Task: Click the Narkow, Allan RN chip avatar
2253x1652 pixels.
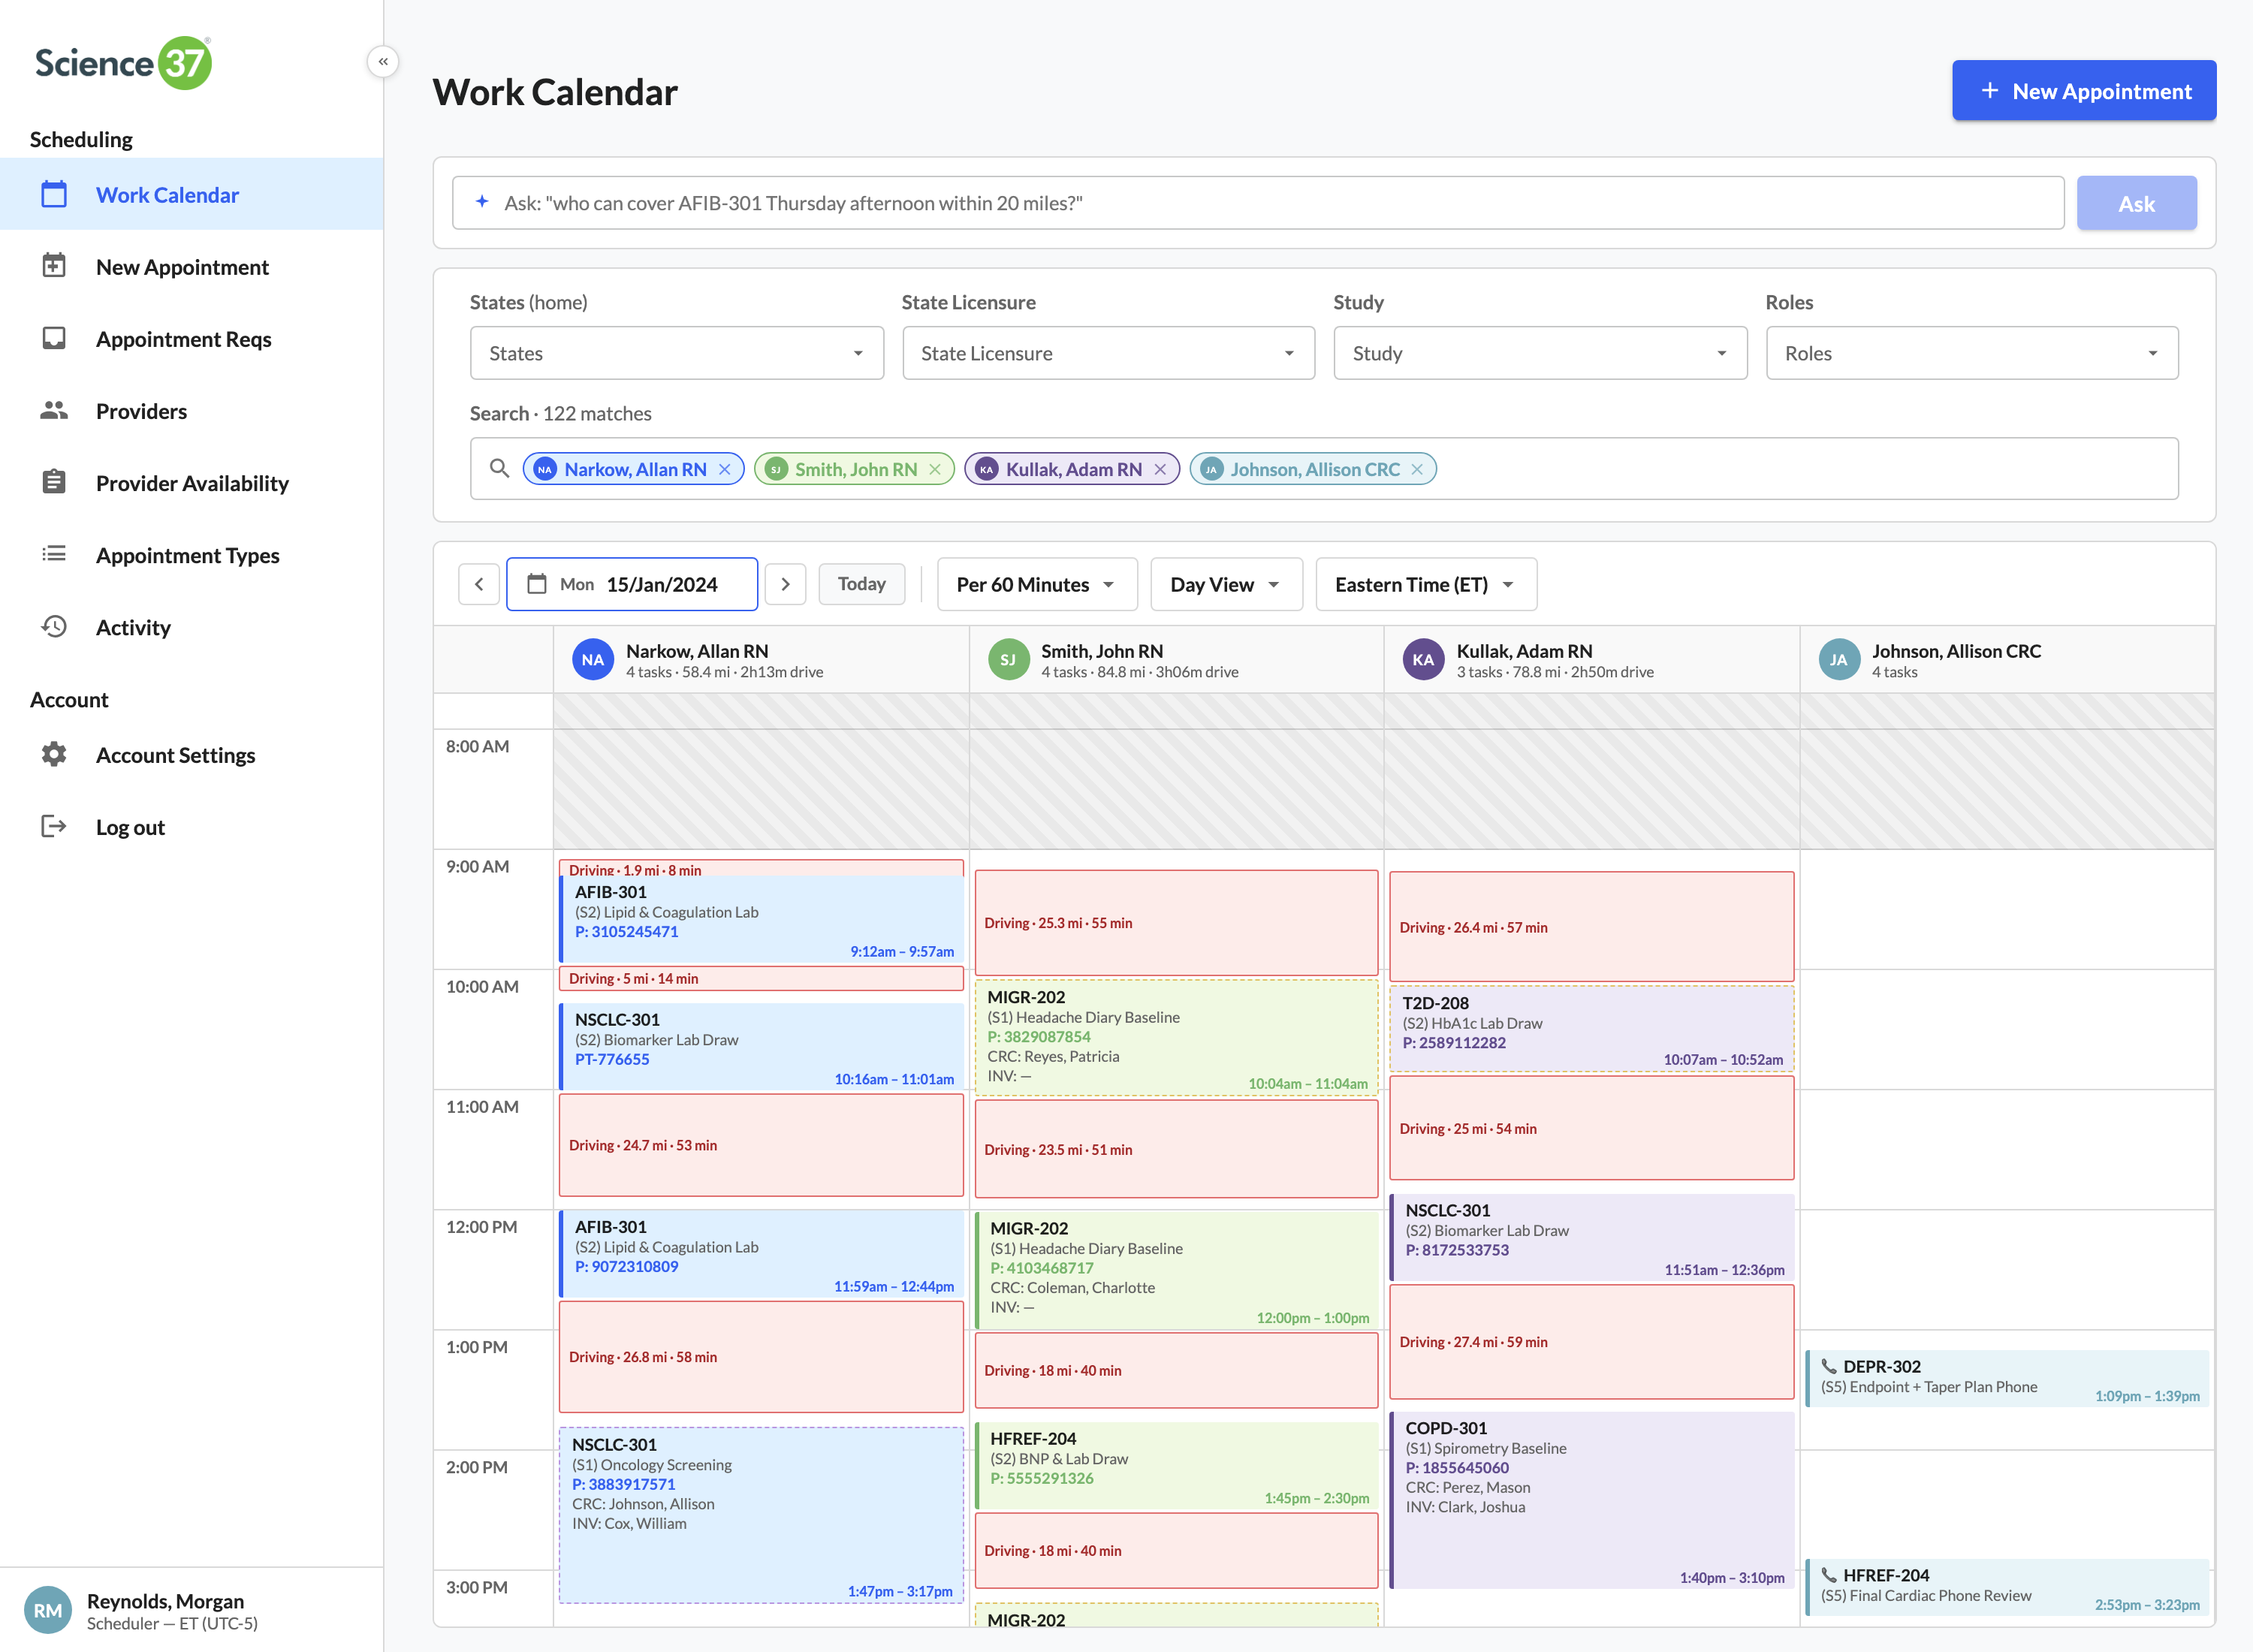Action: (545, 469)
